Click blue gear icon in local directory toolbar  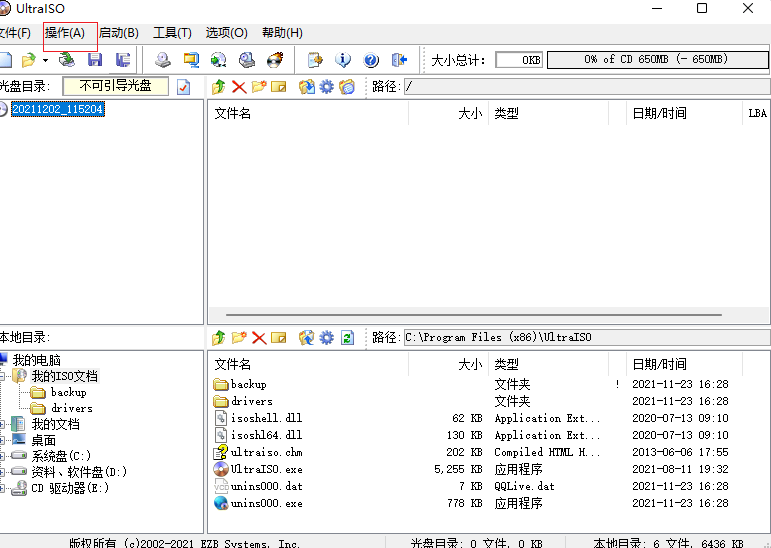326,338
